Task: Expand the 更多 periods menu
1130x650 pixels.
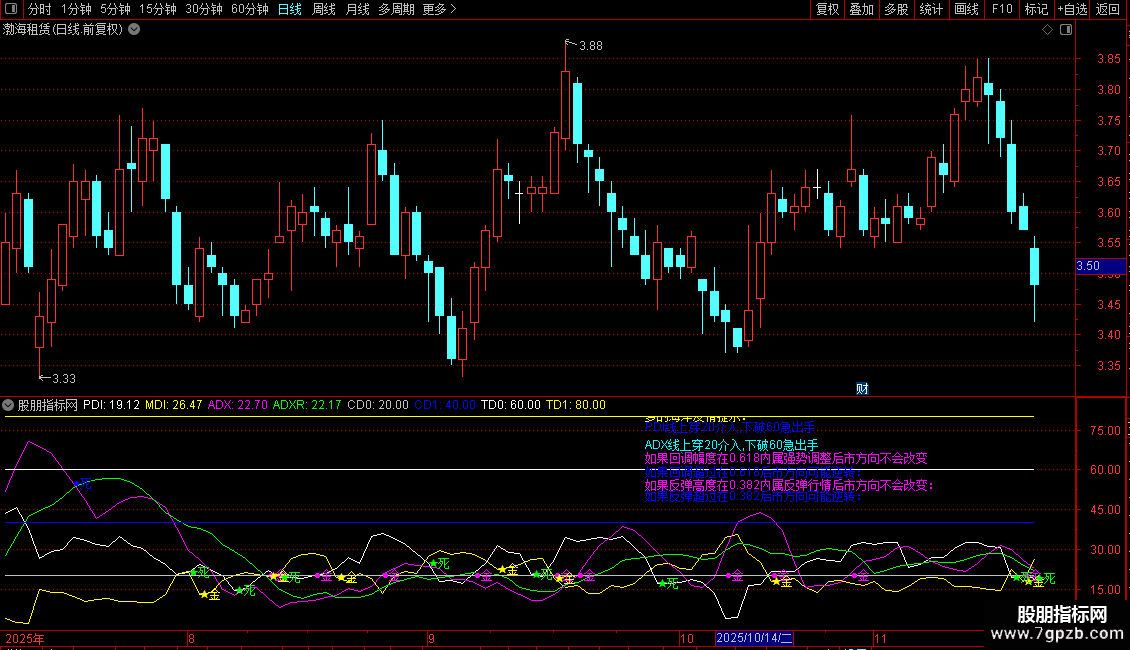Action: [439, 10]
